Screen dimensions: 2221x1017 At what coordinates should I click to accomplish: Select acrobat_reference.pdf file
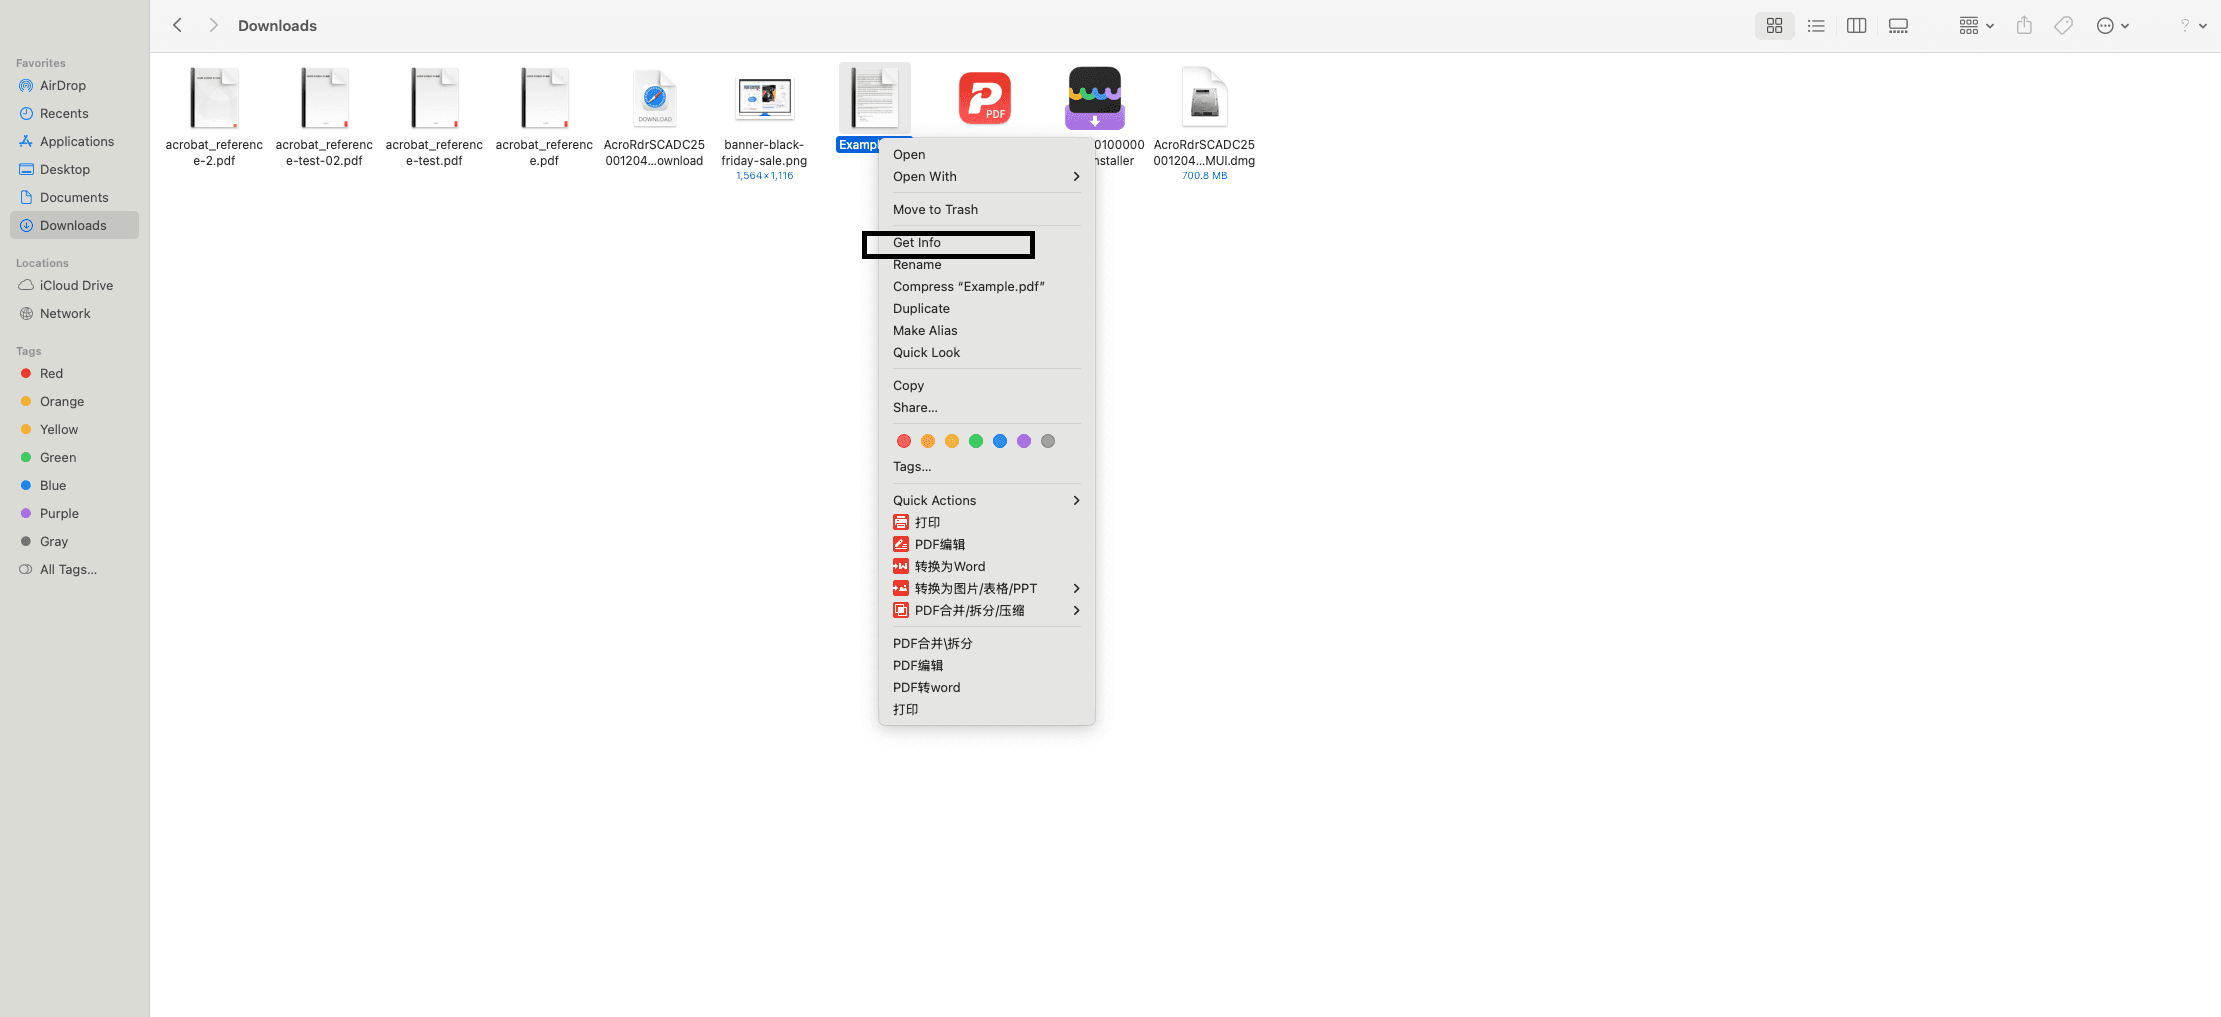coord(544,98)
